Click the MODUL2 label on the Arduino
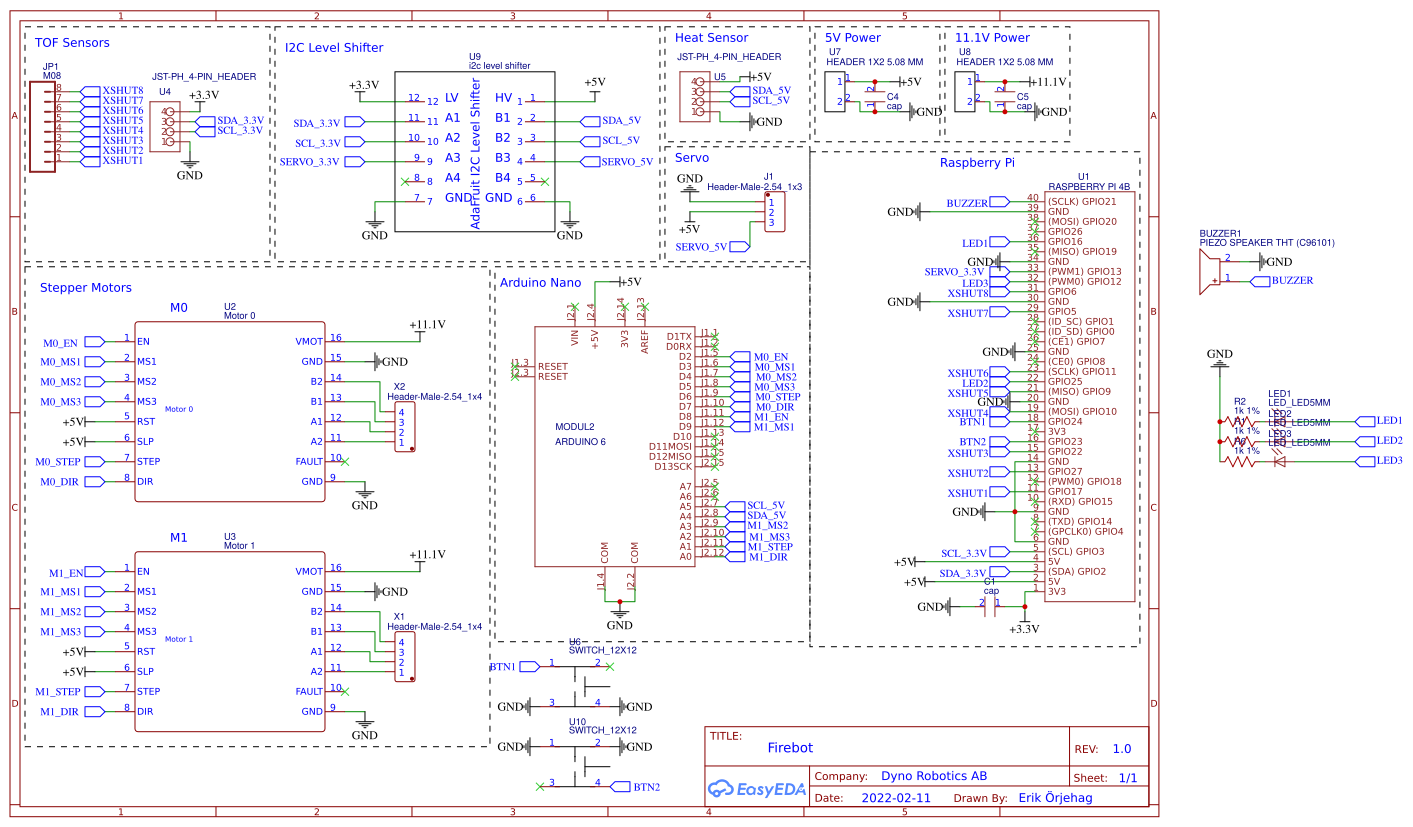This screenshot has height=827, width=1413. tap(574, 427)
